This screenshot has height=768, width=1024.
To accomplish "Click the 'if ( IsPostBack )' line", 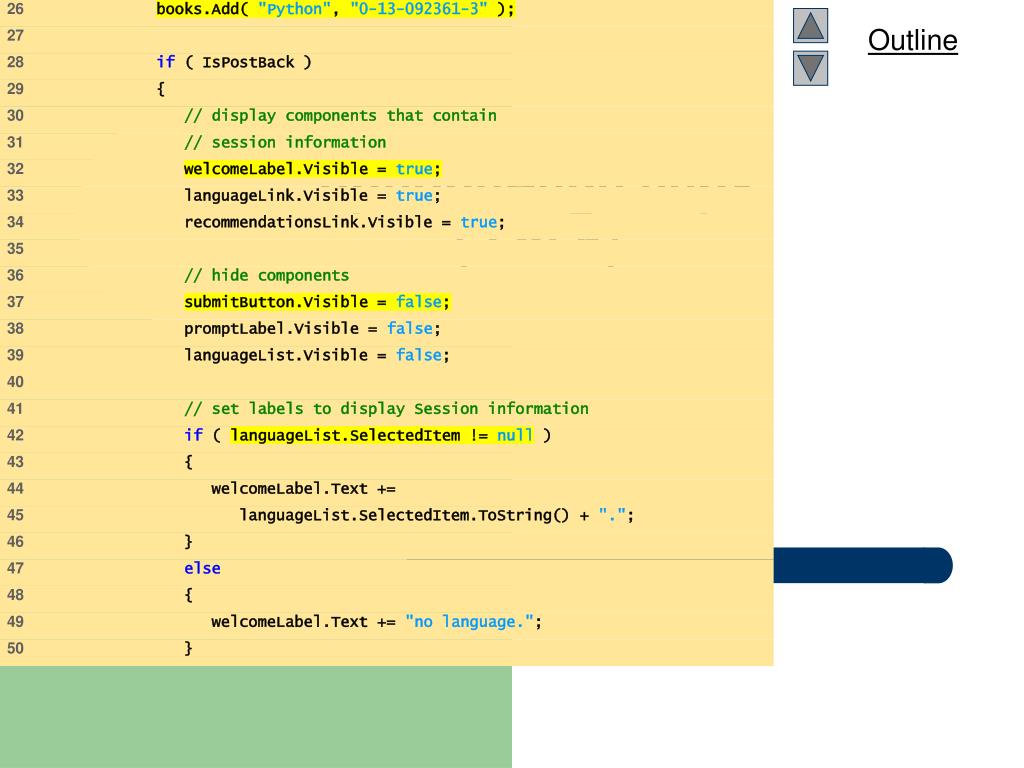I will tap(234, 62).
